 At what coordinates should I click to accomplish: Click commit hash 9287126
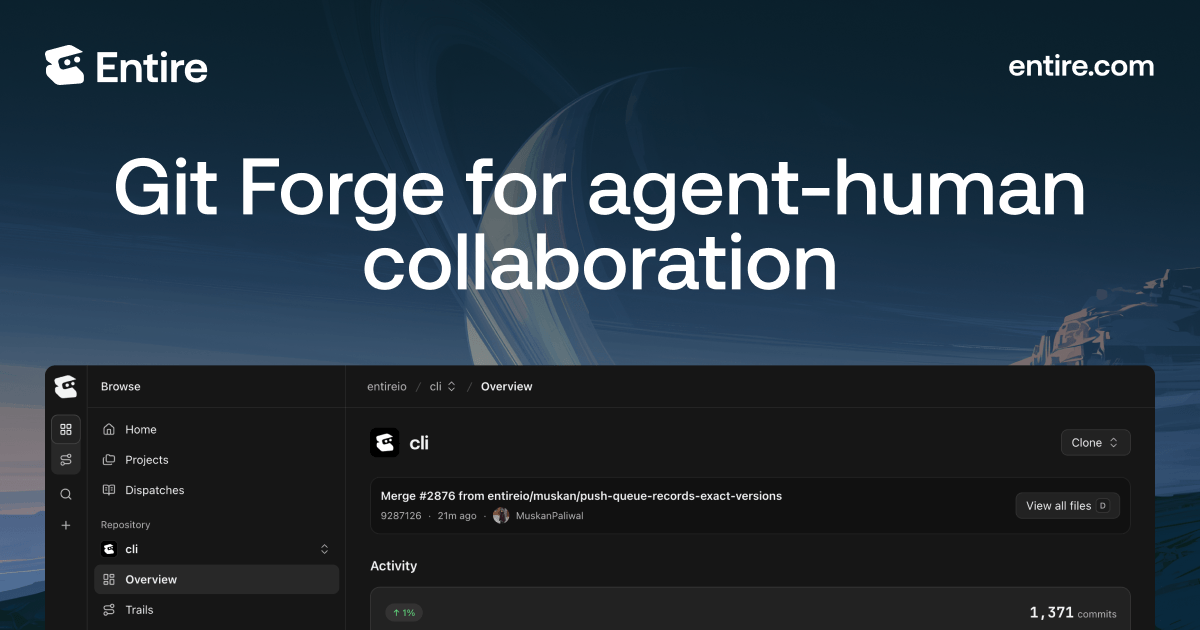401,516
